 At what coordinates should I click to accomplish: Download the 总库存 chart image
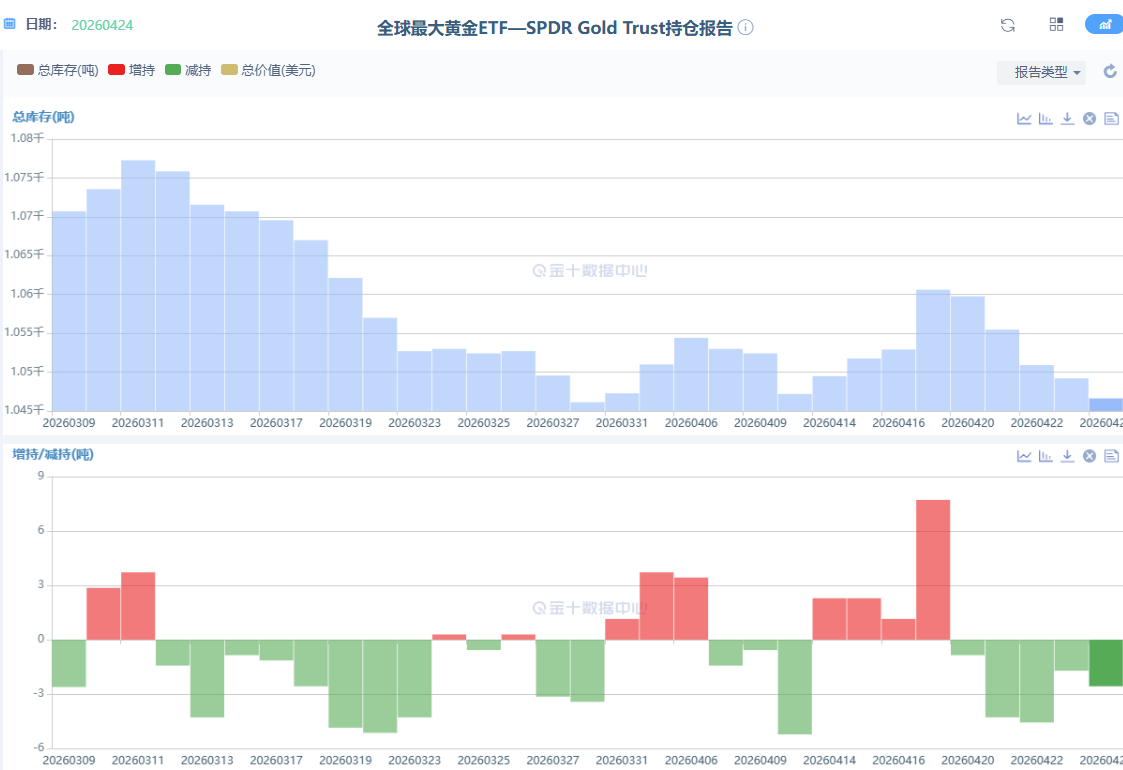pyautogui.click(x=1068, y=118)
